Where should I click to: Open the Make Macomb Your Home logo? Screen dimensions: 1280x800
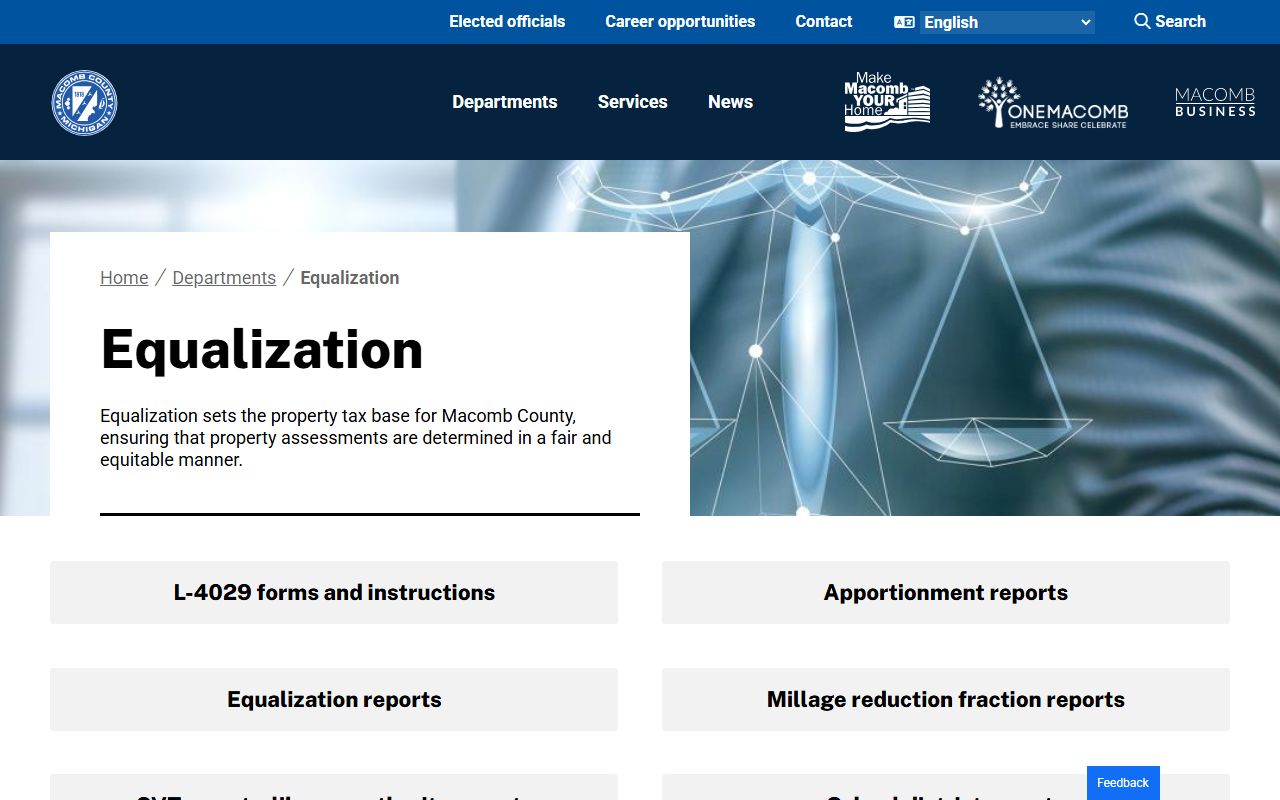887,102
